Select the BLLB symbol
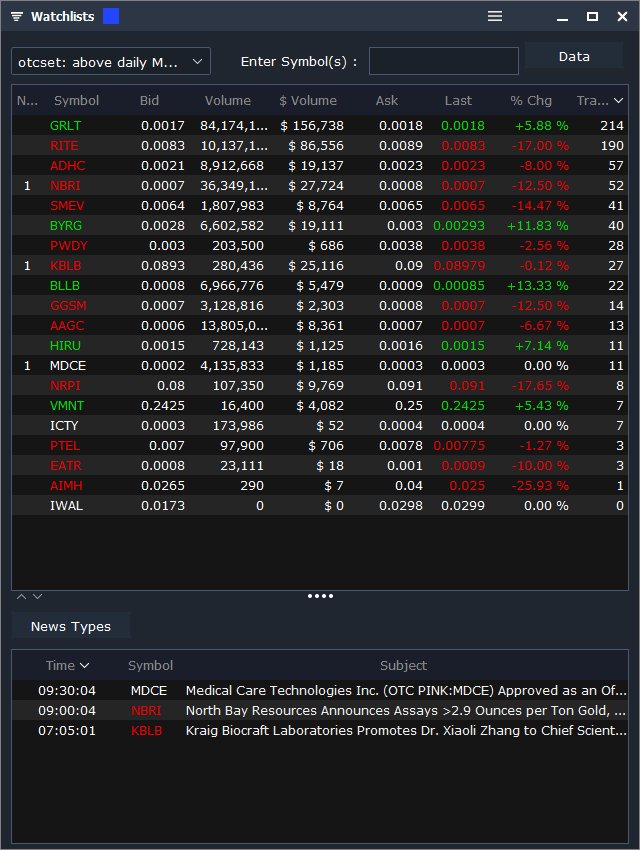This screenshot has height=850, width=640. coord(64,286)
